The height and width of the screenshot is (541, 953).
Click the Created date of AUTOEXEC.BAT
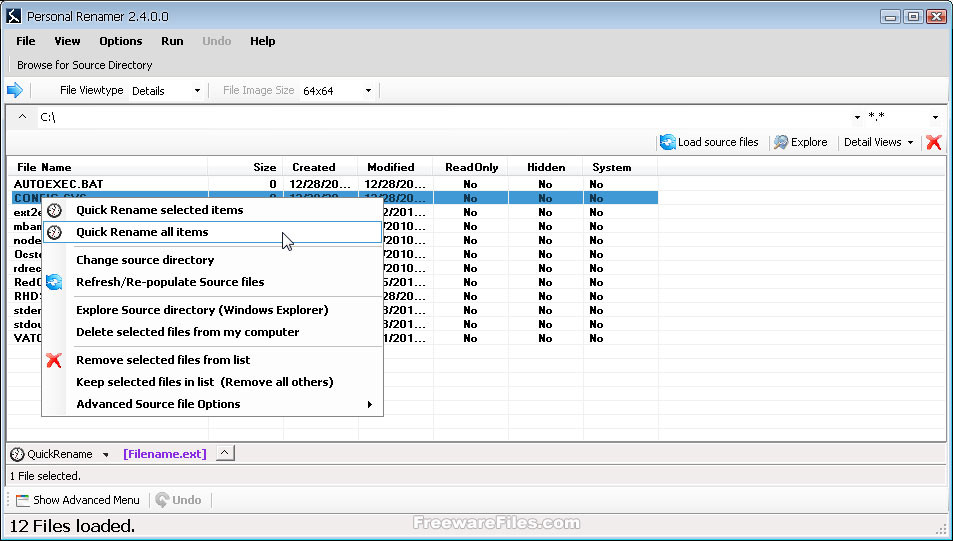coord(322,184)
